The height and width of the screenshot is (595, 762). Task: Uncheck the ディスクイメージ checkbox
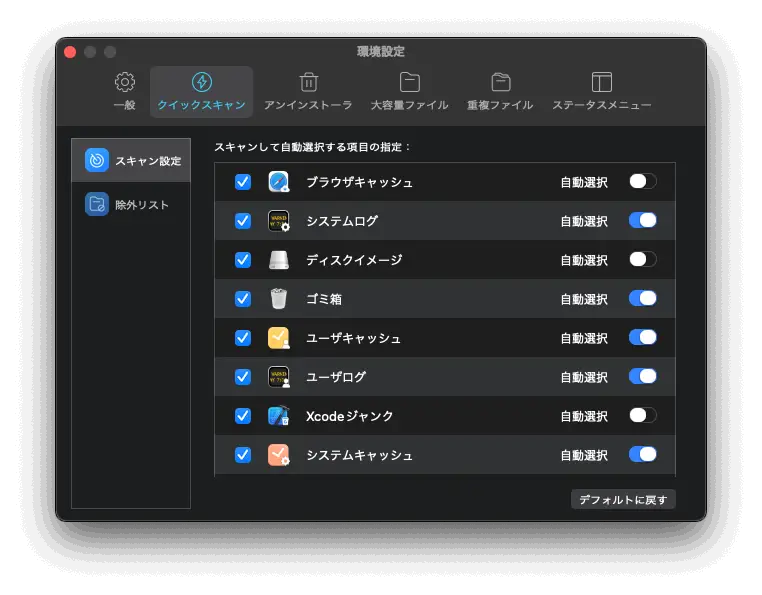(x=243, y=260)
